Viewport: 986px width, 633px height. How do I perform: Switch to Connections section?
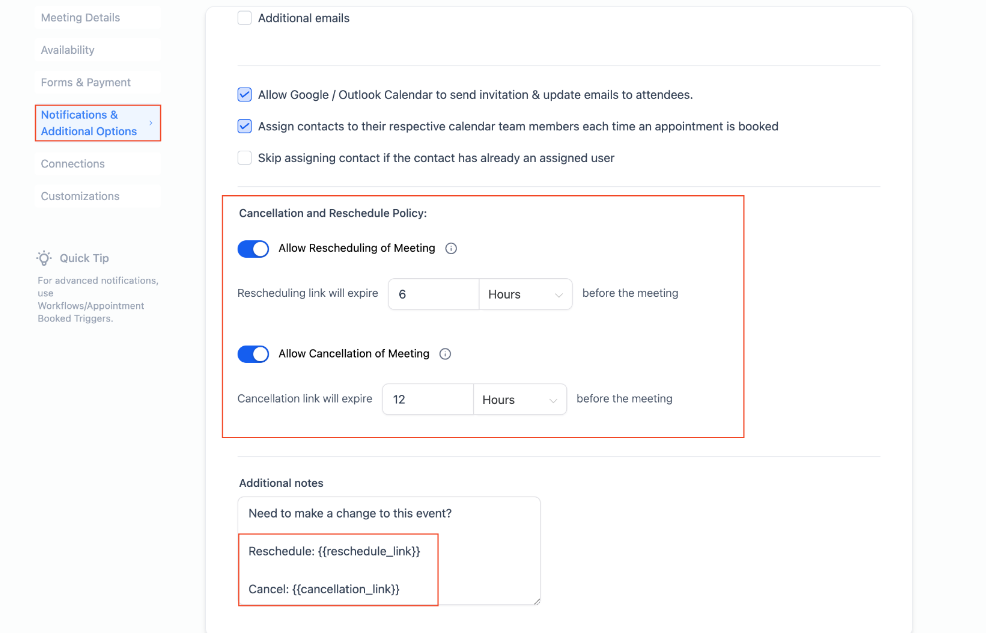73,164
